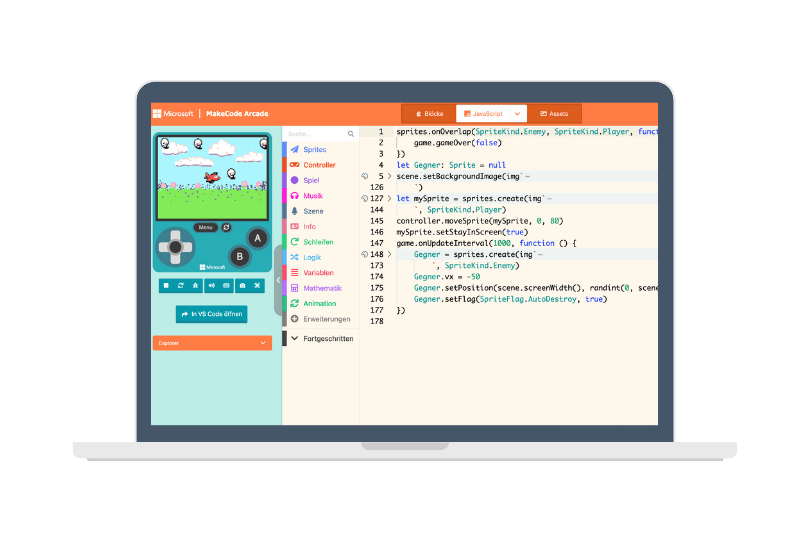Open the image editor icon beside line 127
The image size is (810, 541).
point(365,198)
